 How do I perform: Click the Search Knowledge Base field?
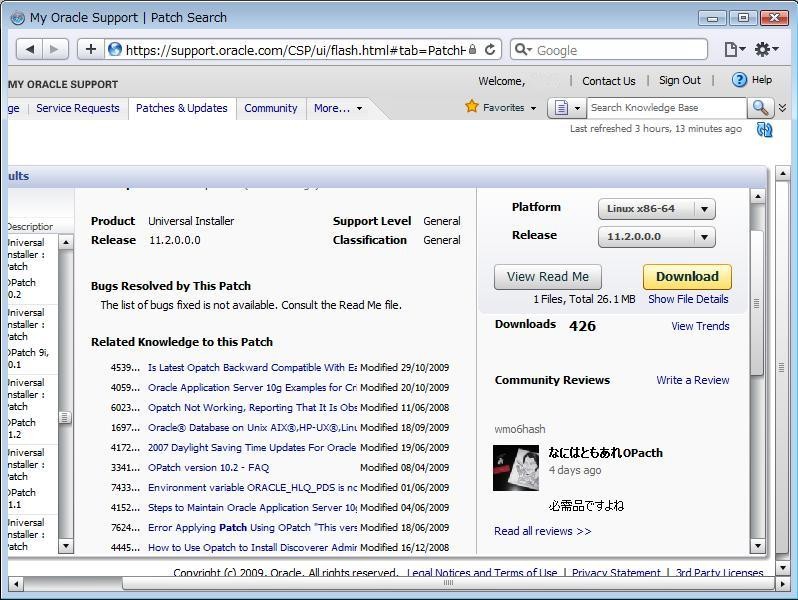(666, 108)
